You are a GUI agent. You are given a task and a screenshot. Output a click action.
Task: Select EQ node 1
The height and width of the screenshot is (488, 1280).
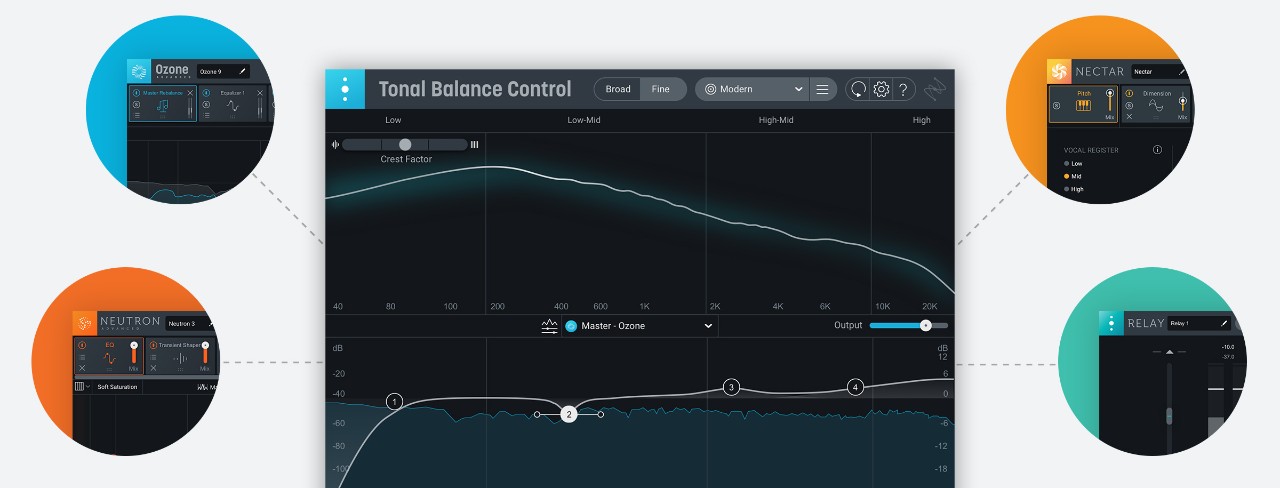tap(394, 402)
